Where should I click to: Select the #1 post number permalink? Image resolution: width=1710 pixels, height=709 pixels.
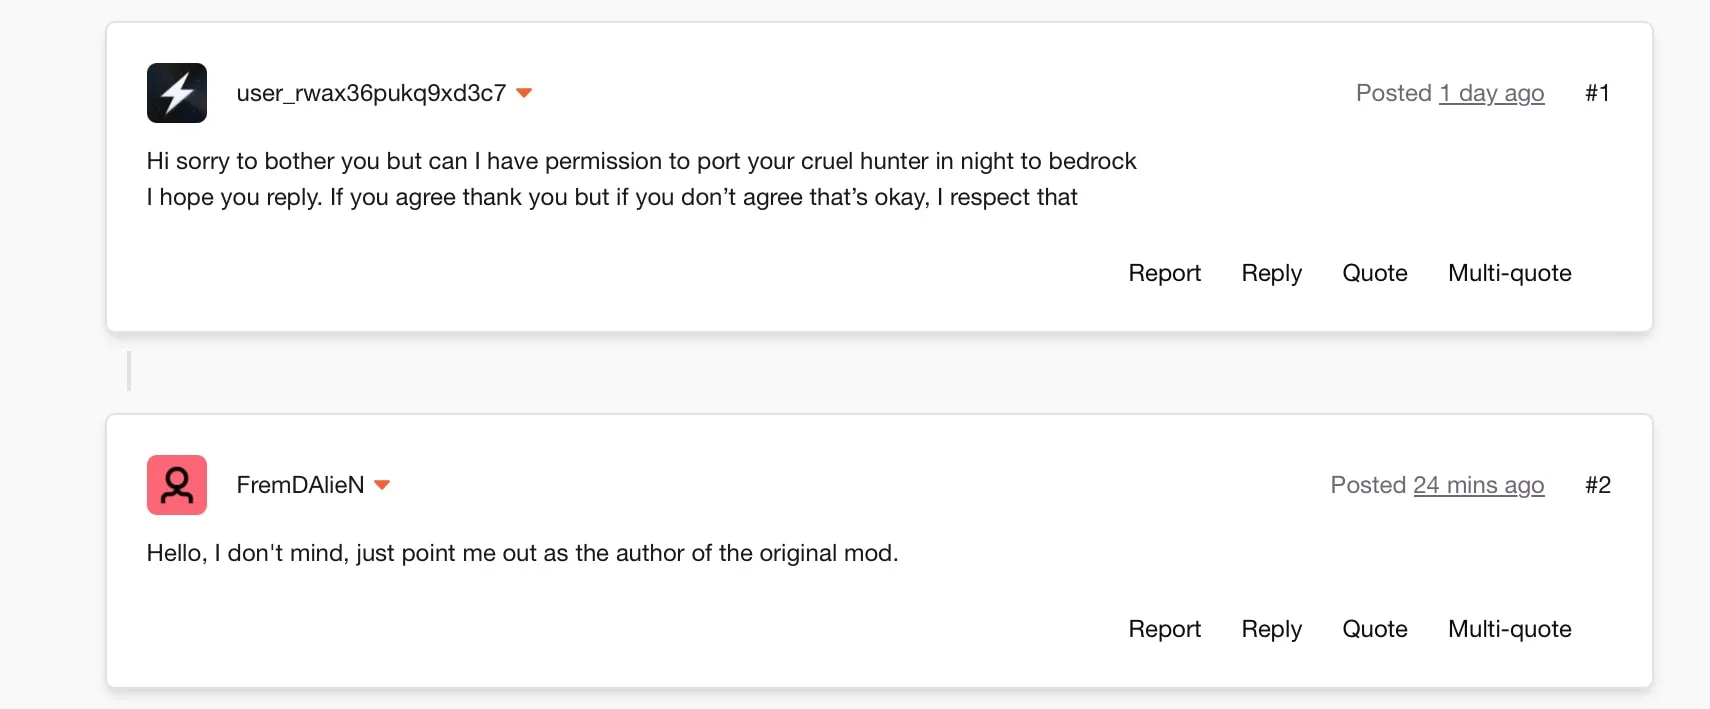1598,93
